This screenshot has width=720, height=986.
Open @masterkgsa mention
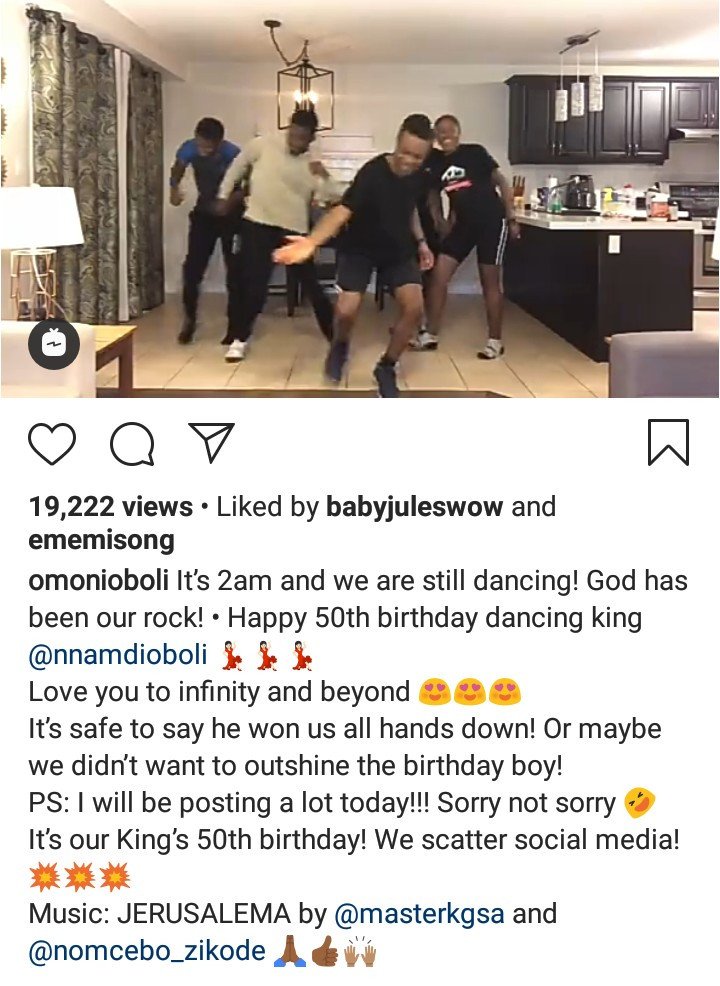point(419,914)
